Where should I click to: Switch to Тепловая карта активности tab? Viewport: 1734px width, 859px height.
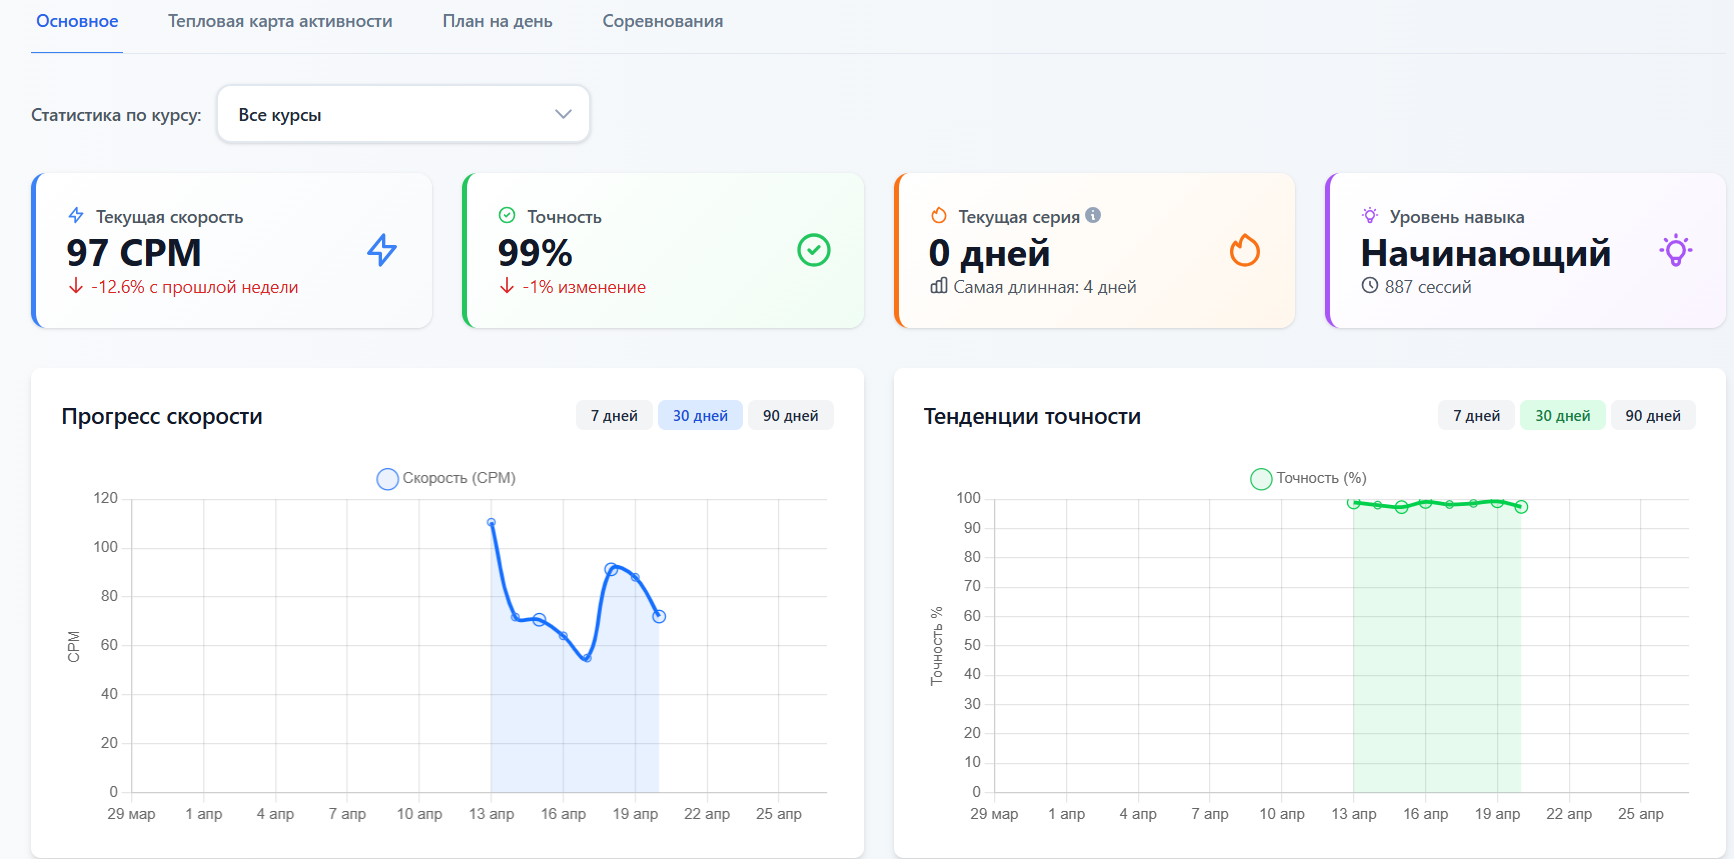(280, 21)
